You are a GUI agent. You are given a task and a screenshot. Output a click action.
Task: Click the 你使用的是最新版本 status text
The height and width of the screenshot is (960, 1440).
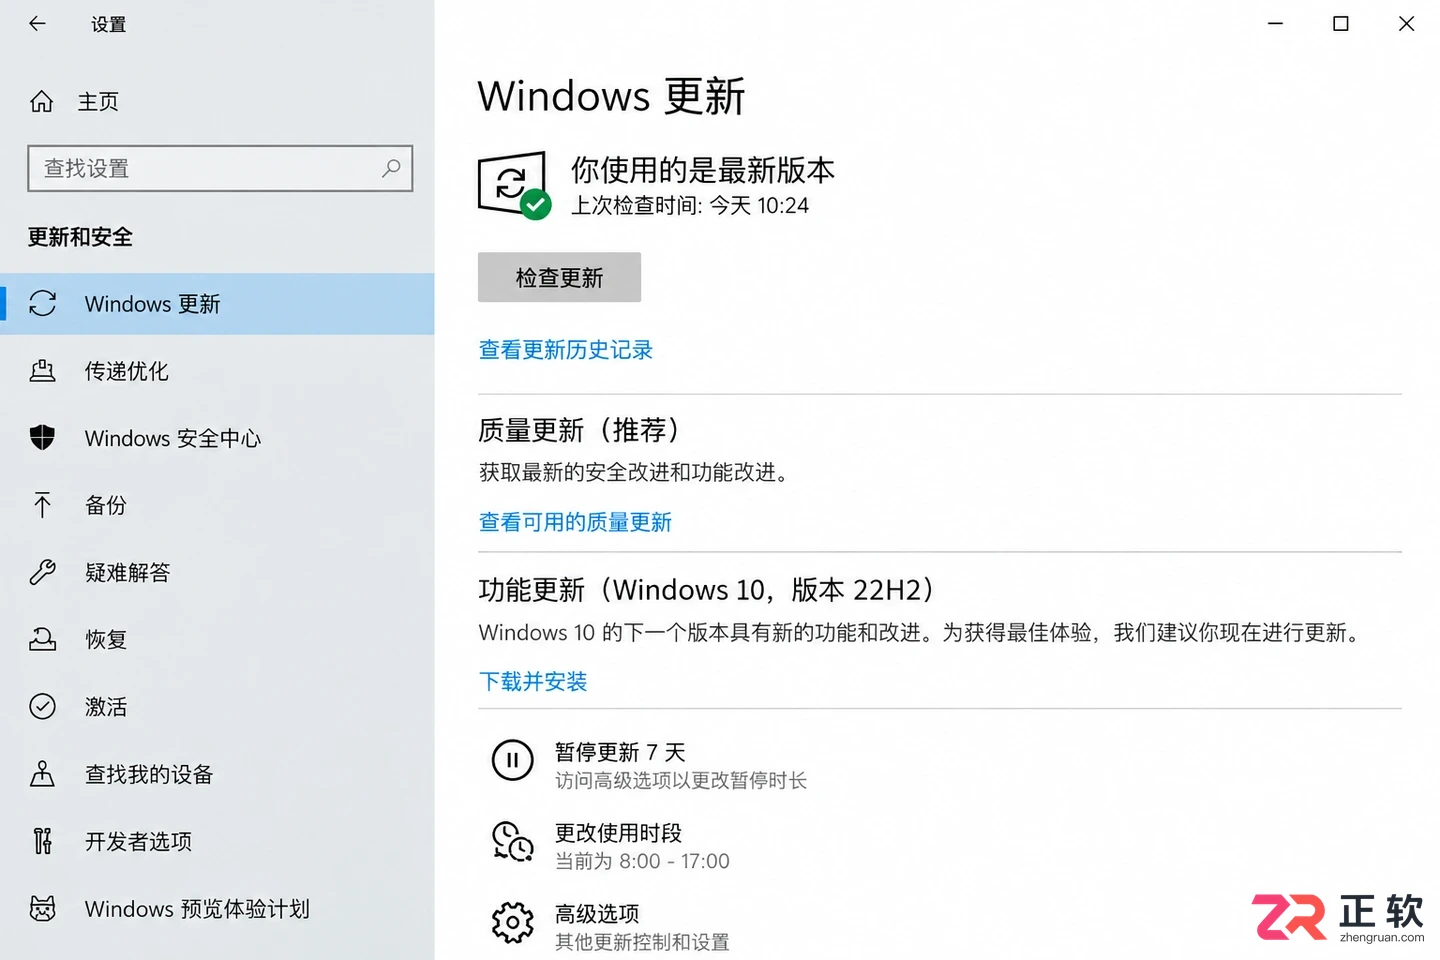tap(703, 170)
